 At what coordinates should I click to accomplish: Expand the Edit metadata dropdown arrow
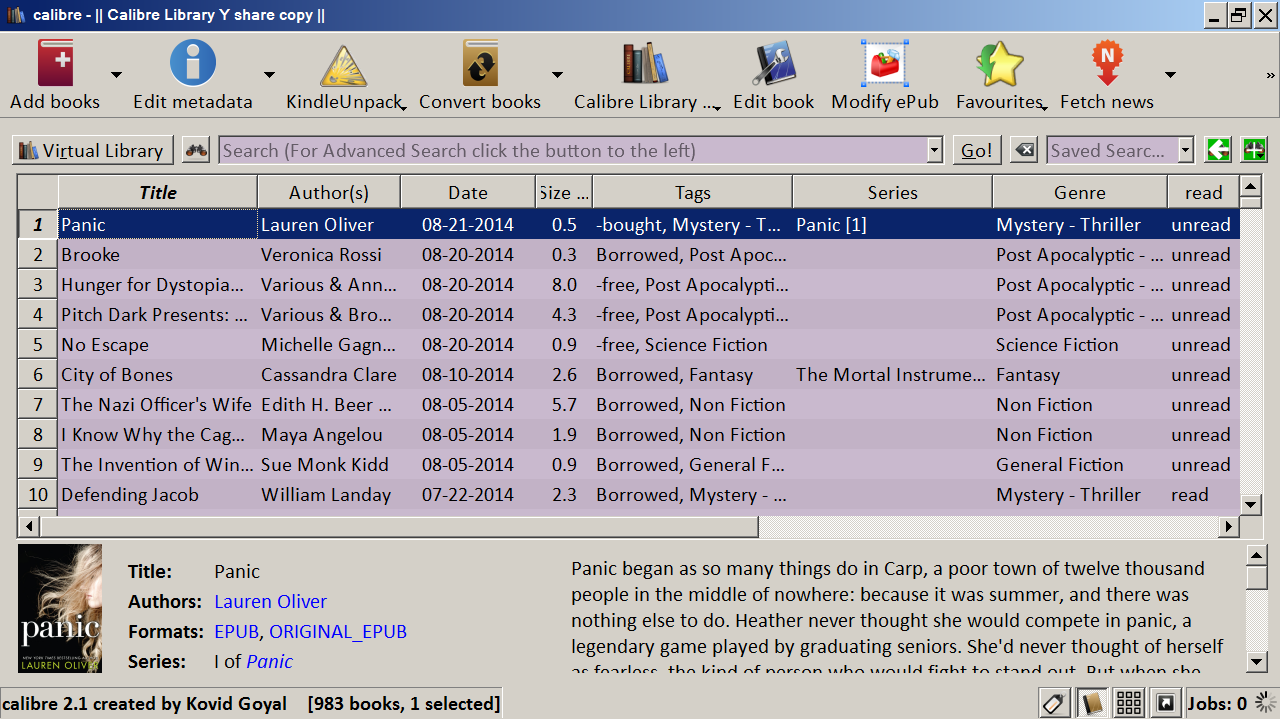[269, 75]
